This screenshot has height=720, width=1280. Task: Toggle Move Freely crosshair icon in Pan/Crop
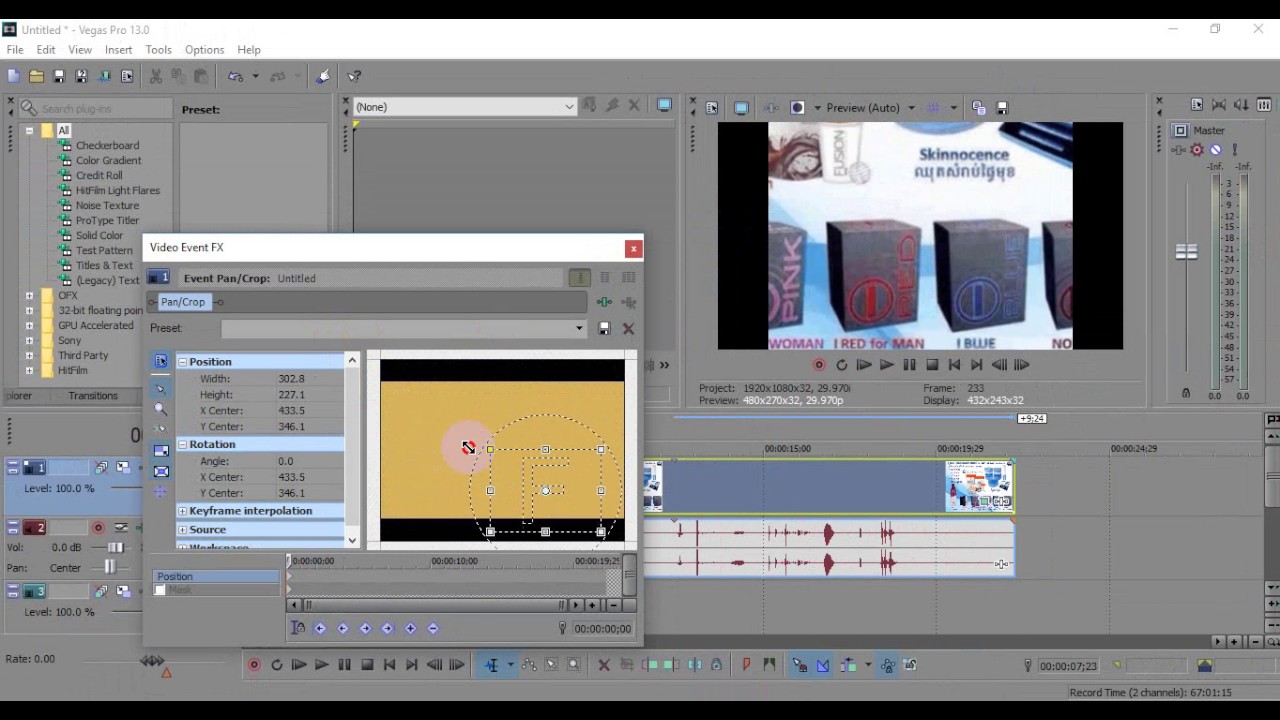coord(161,492)
